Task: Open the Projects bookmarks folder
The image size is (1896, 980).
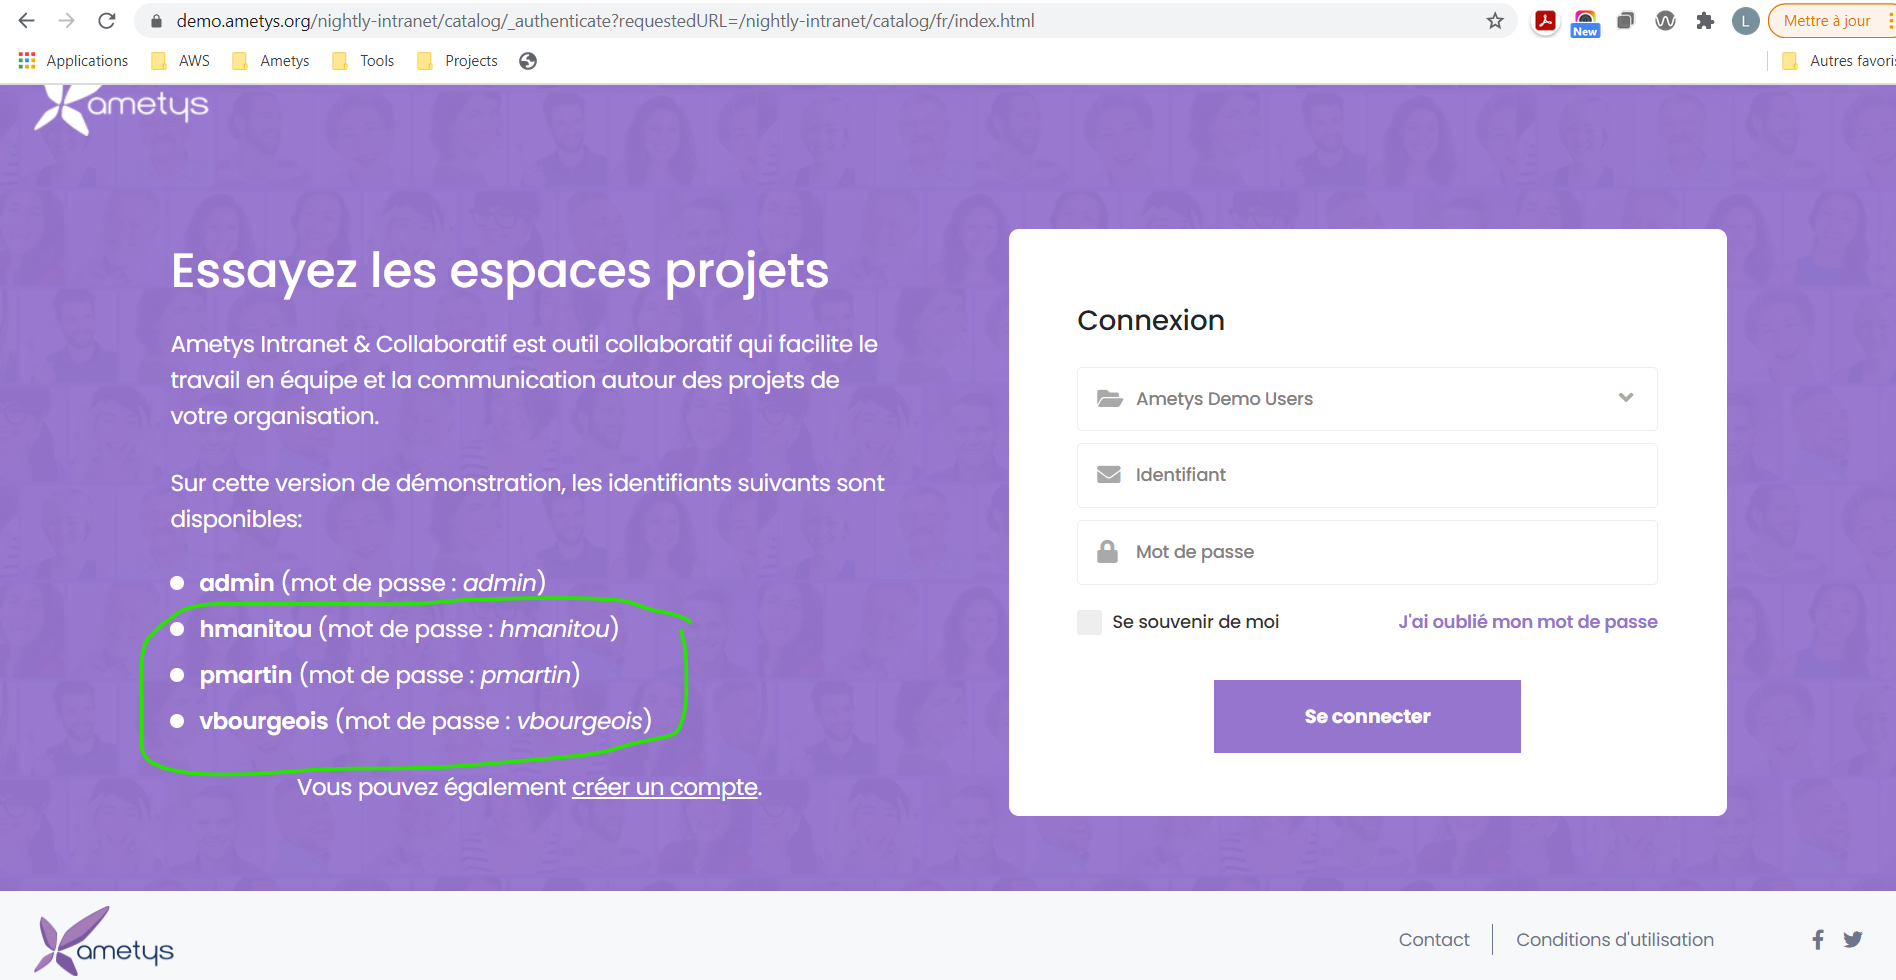Action: (457, 61)
